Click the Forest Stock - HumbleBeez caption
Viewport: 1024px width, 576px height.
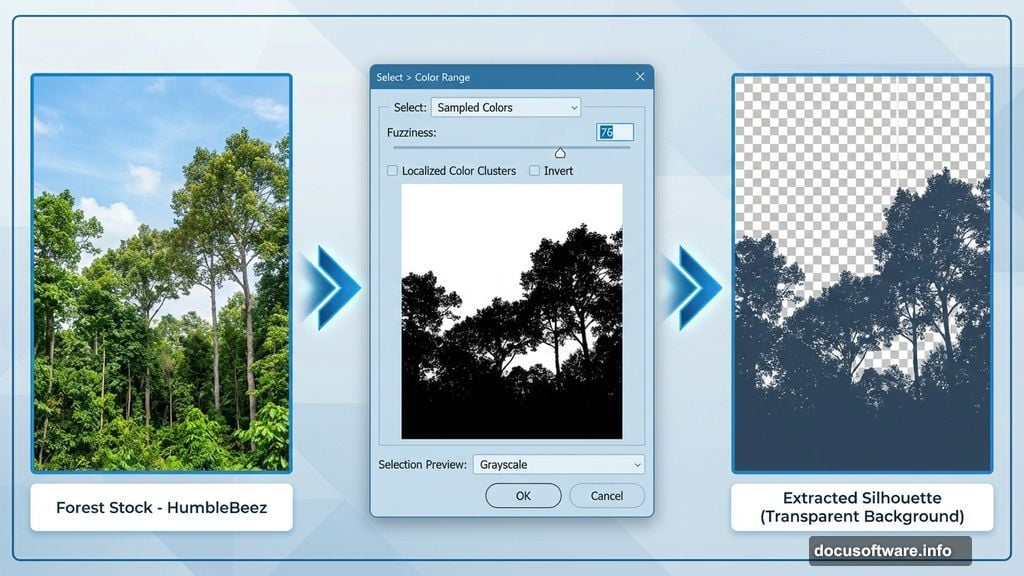(161, 507)
